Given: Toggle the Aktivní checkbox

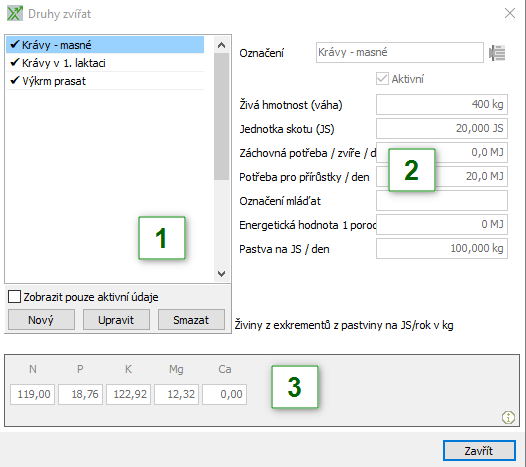Looking at the screenshot, I should (x=382, y=79).
